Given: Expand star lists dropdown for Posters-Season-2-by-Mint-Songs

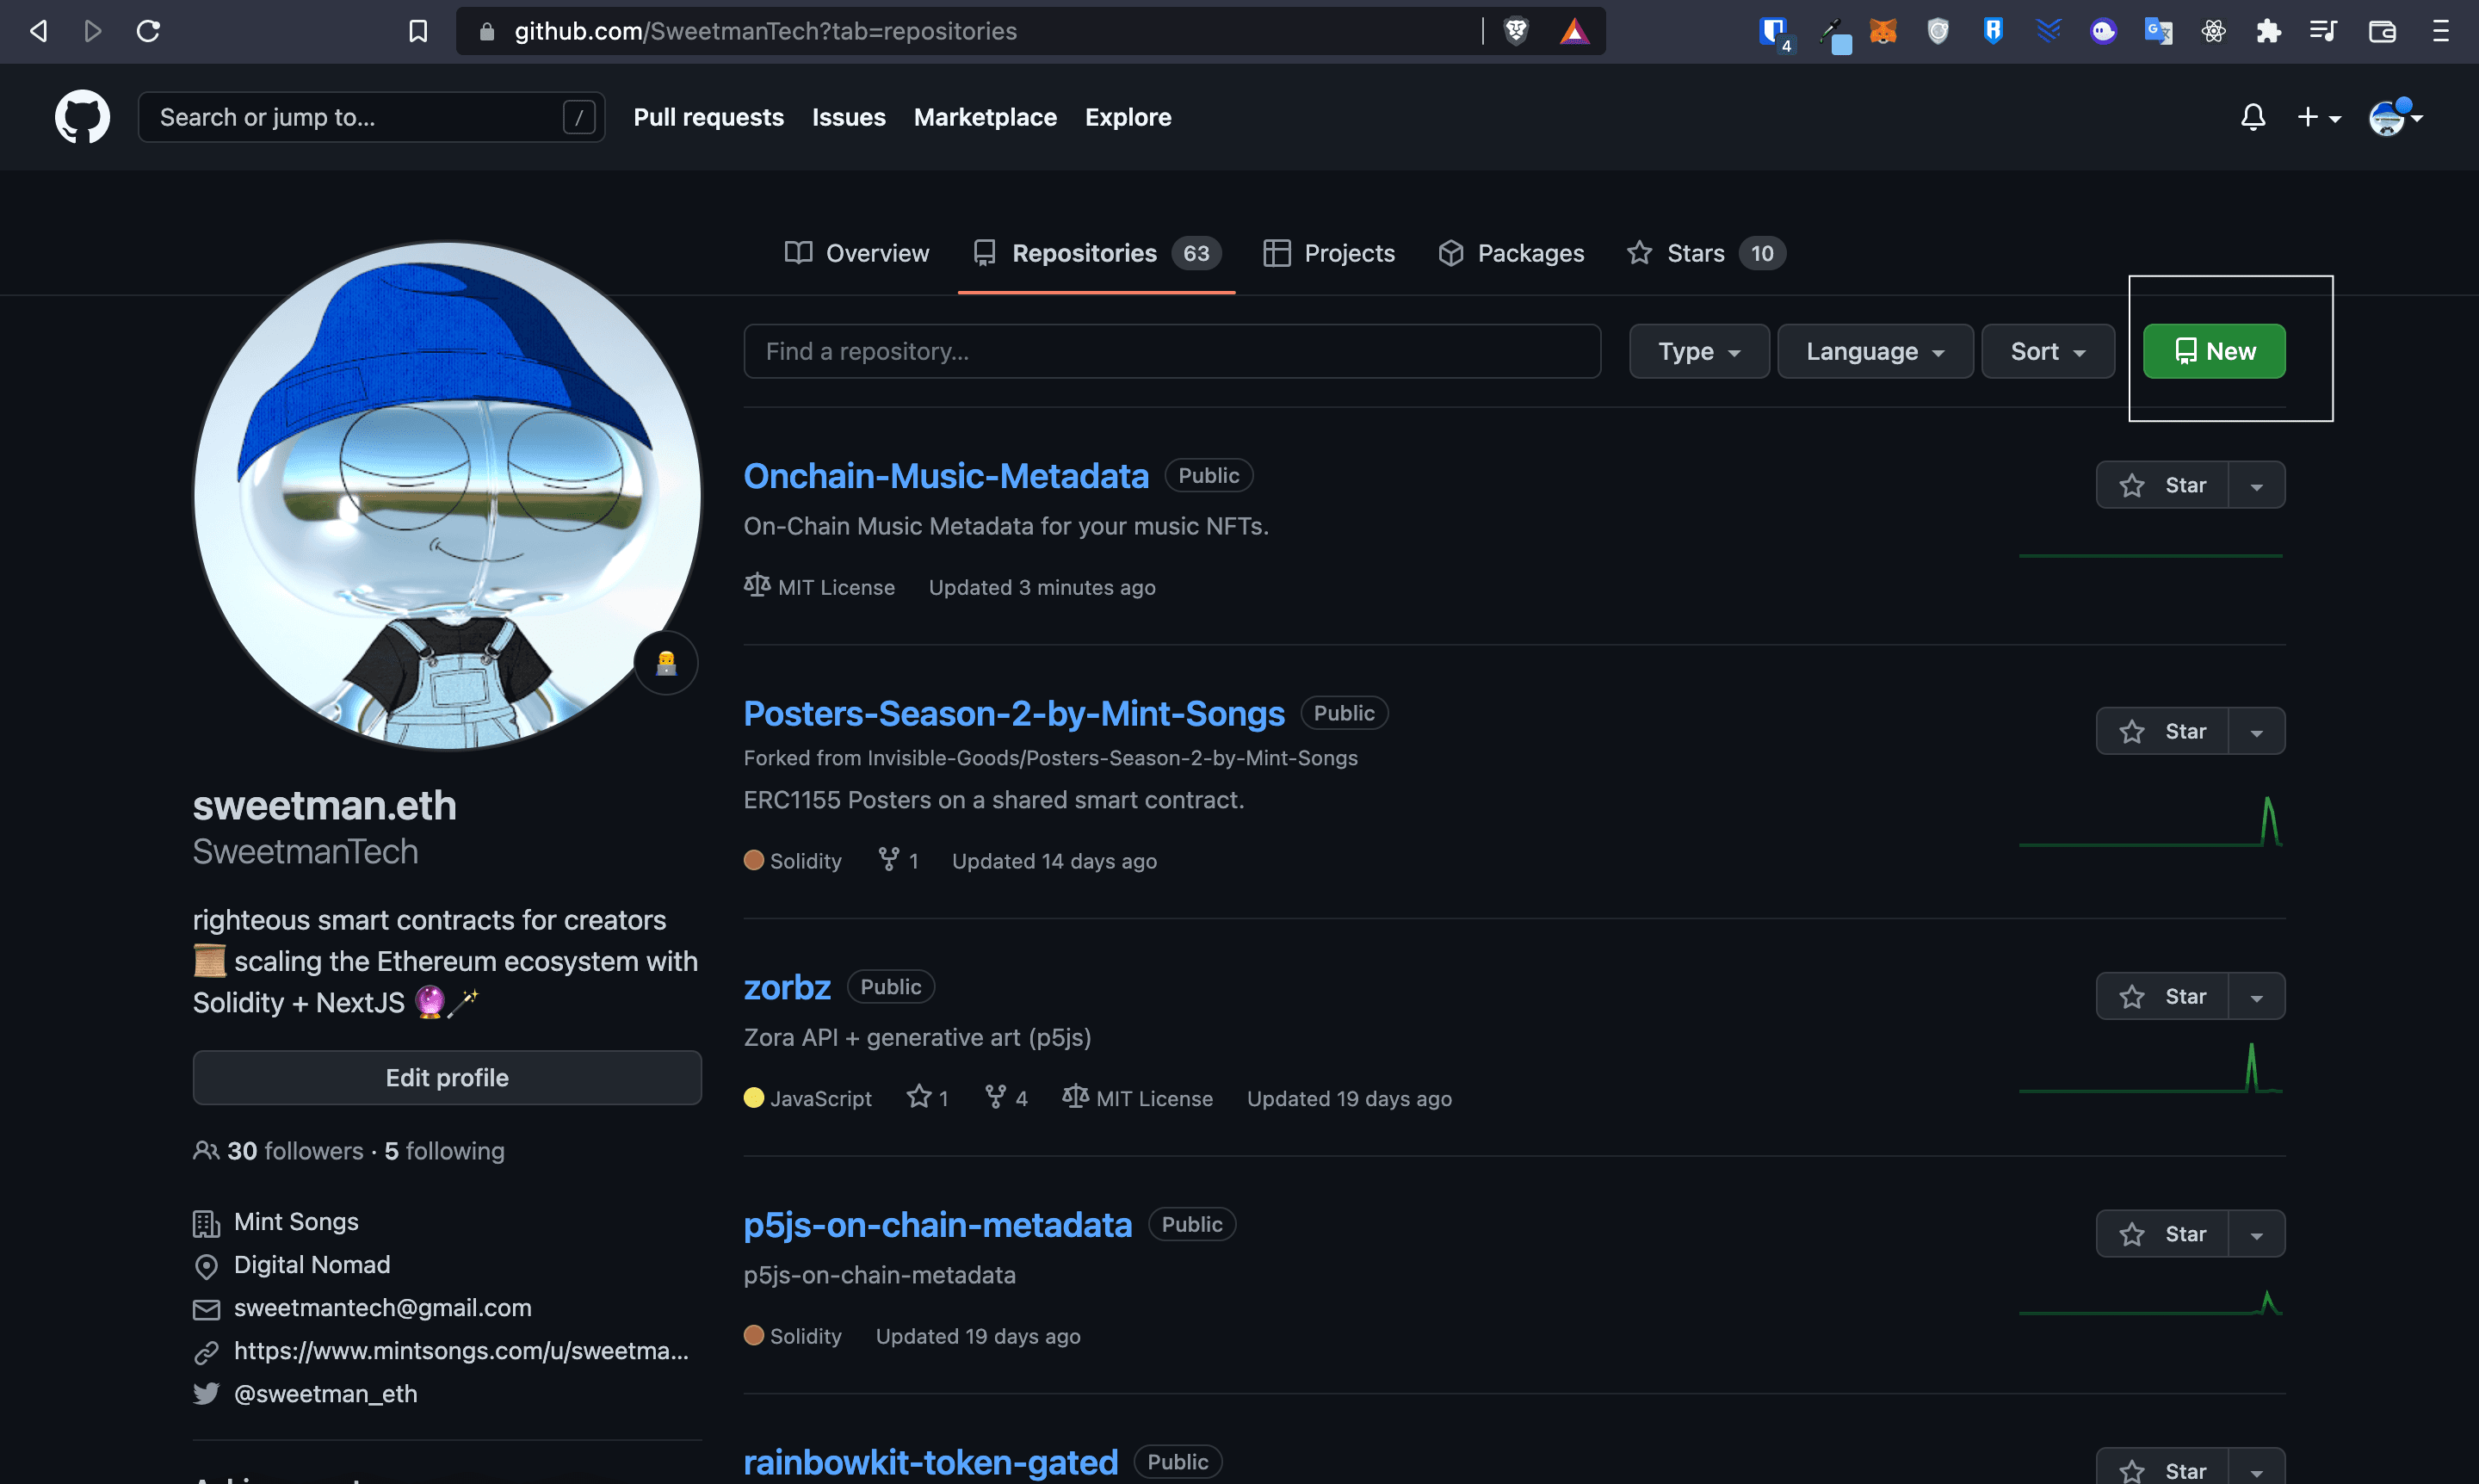Looking at the screenshot, I should click(2257, 731).
